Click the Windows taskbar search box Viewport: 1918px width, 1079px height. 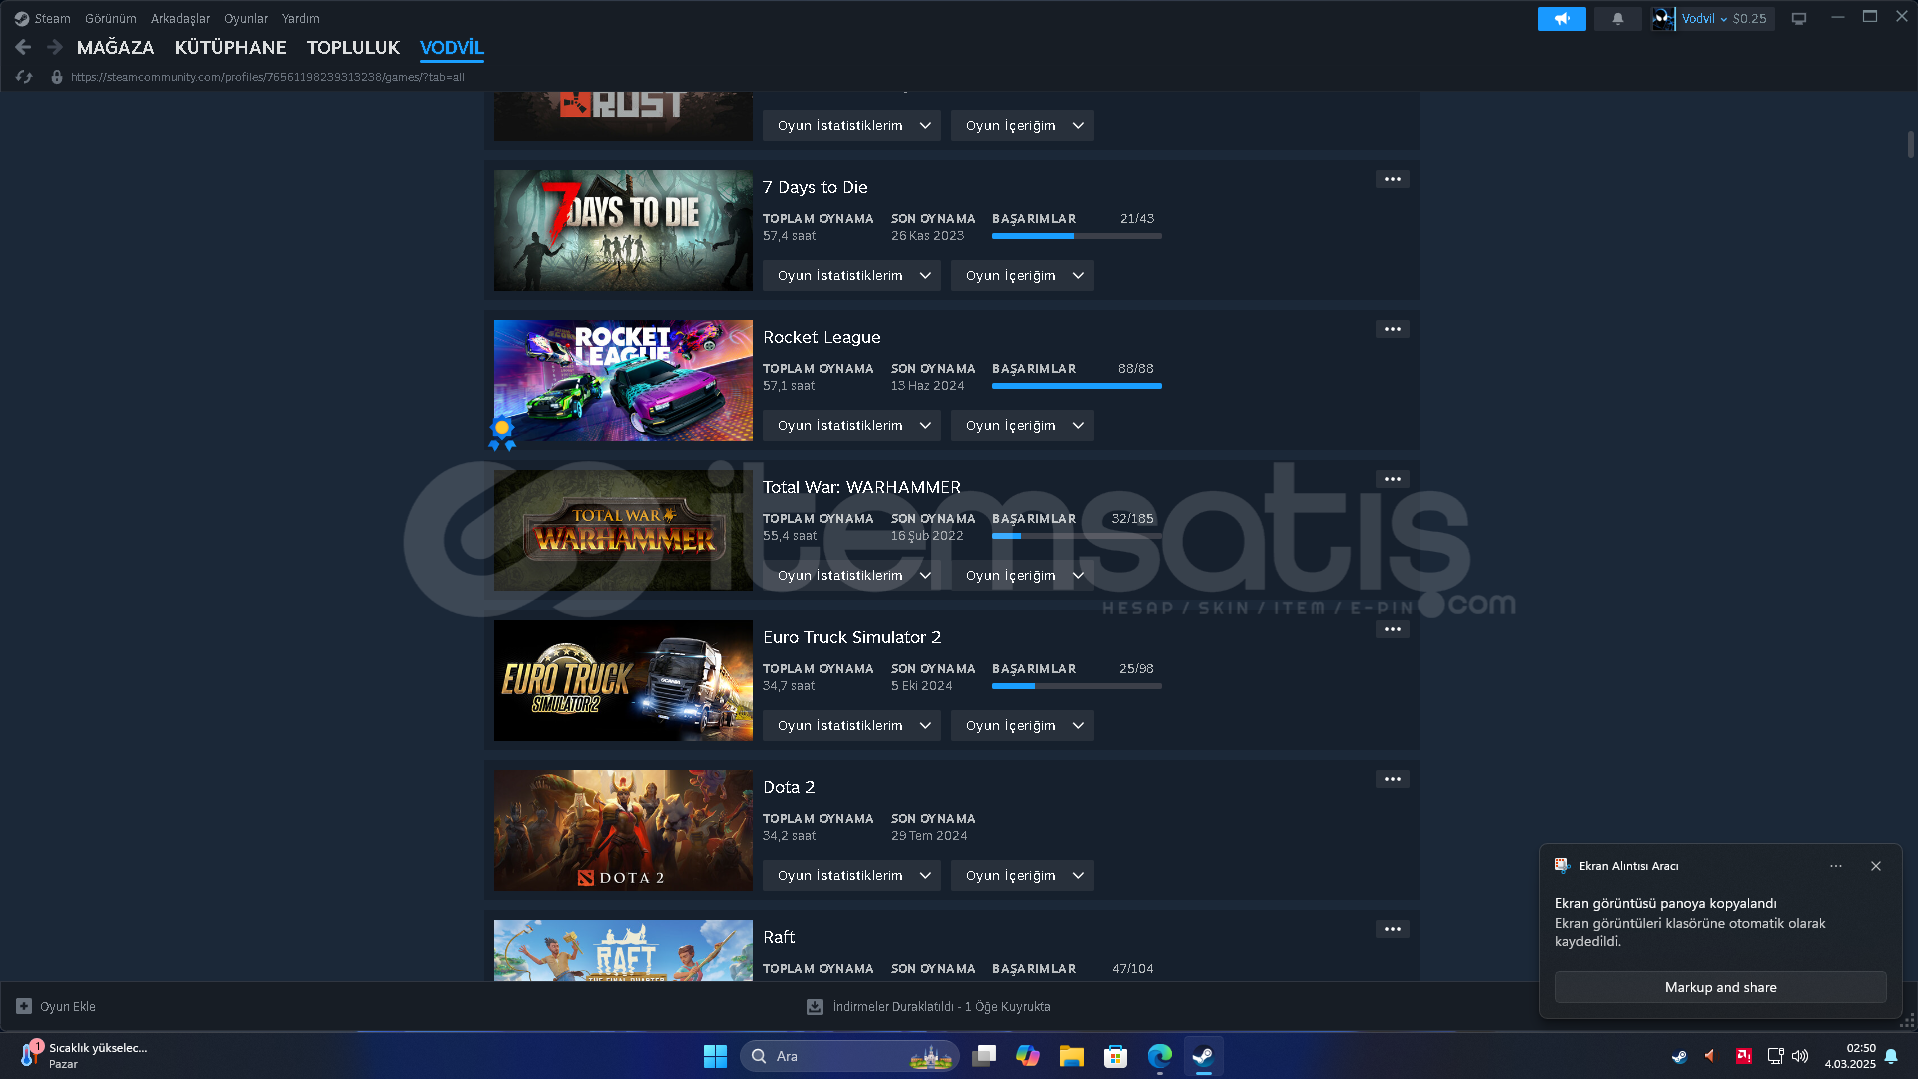pos(849,1056)
